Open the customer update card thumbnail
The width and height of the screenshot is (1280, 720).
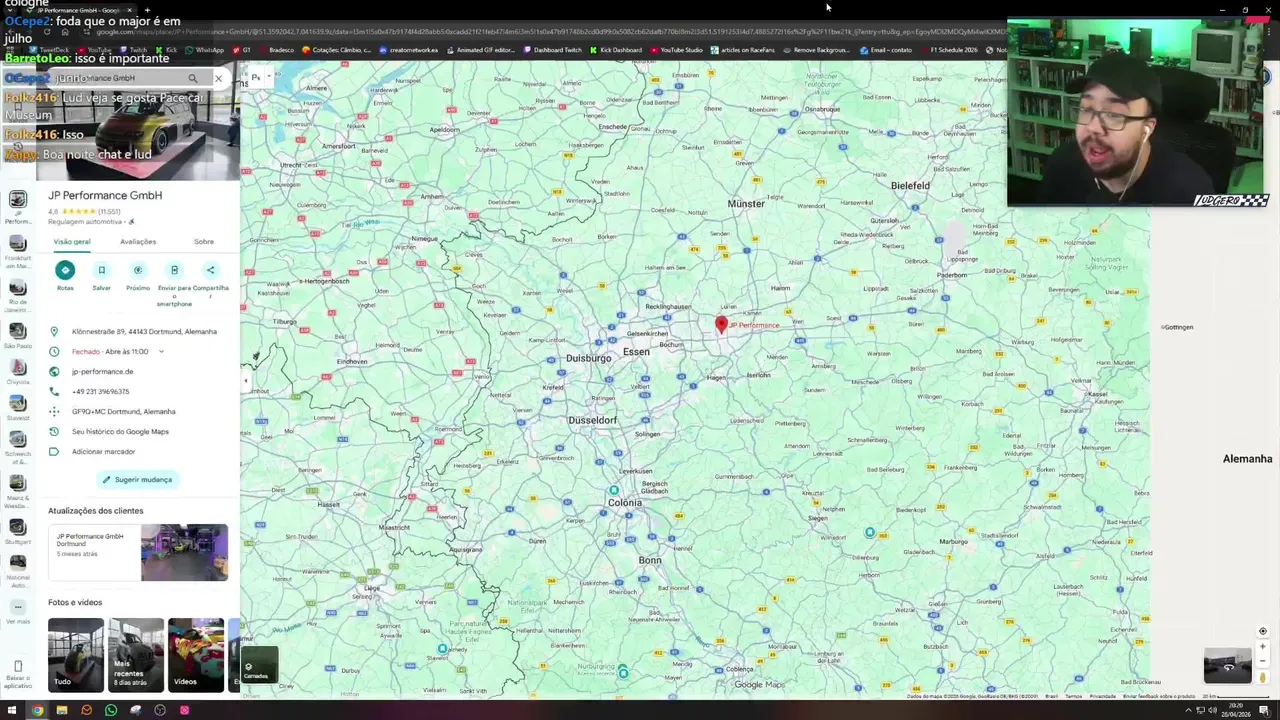click(x=184, y=552)
